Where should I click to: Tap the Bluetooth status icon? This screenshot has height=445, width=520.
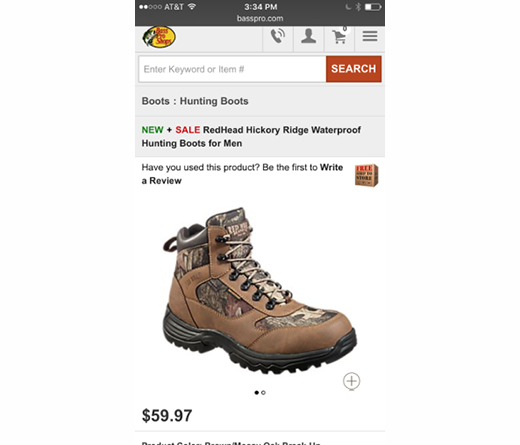[x=358, y=7]
